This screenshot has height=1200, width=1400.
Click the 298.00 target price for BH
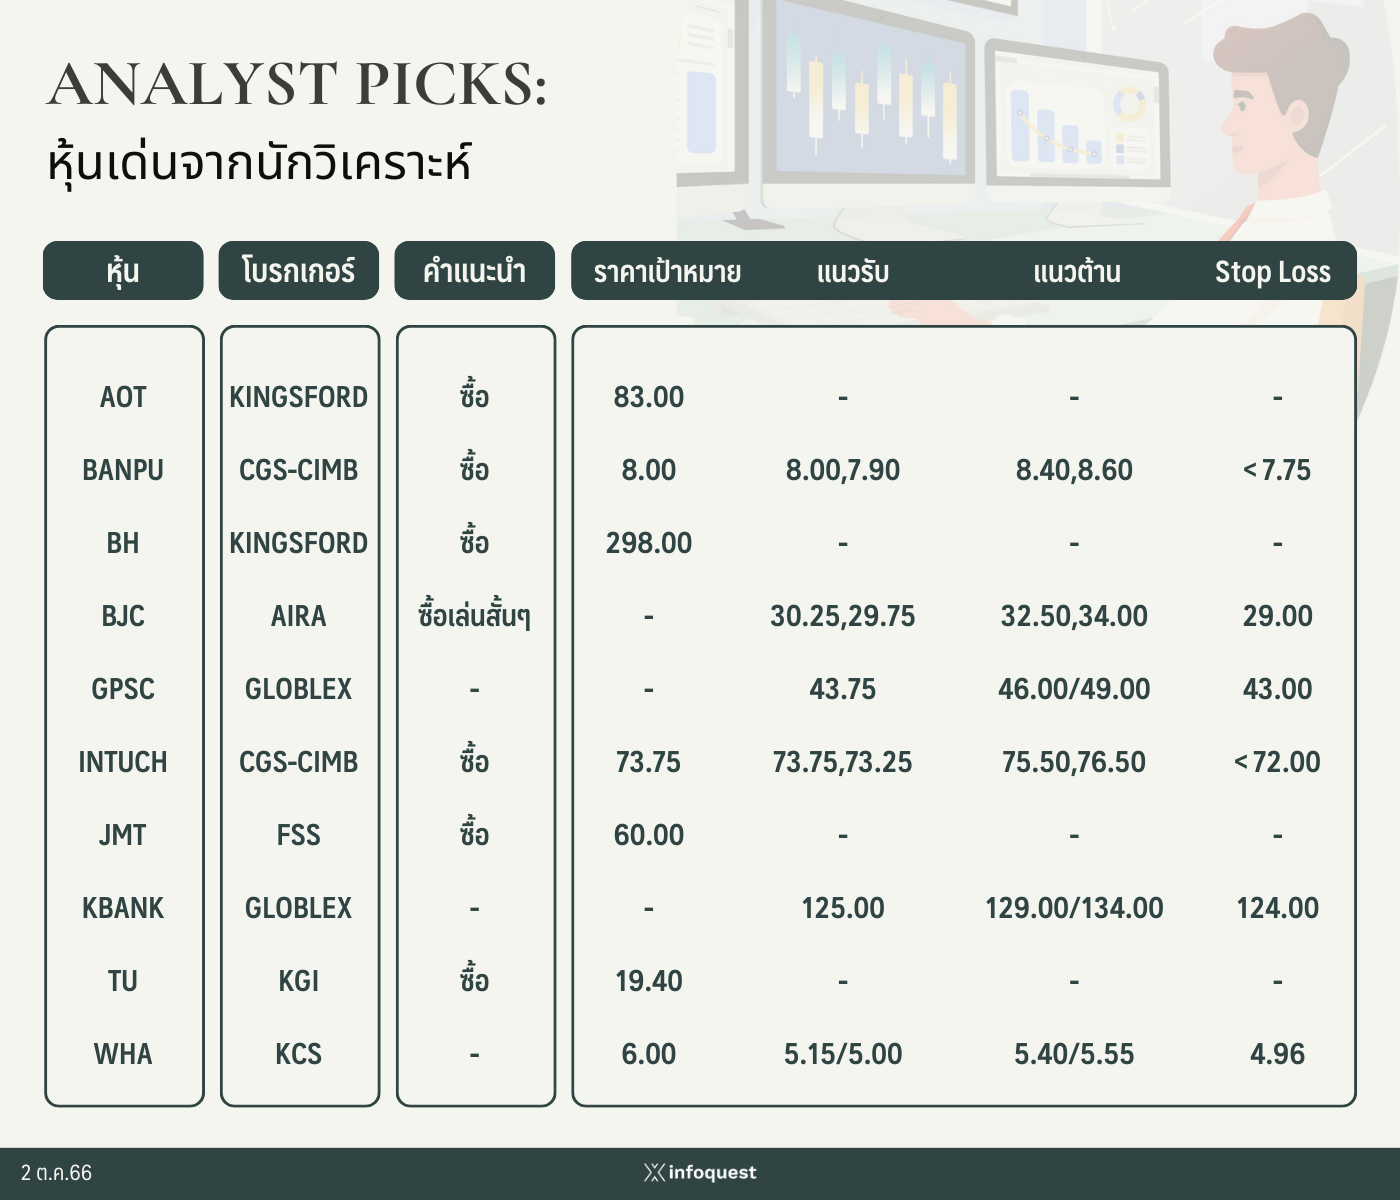[649, 543]
